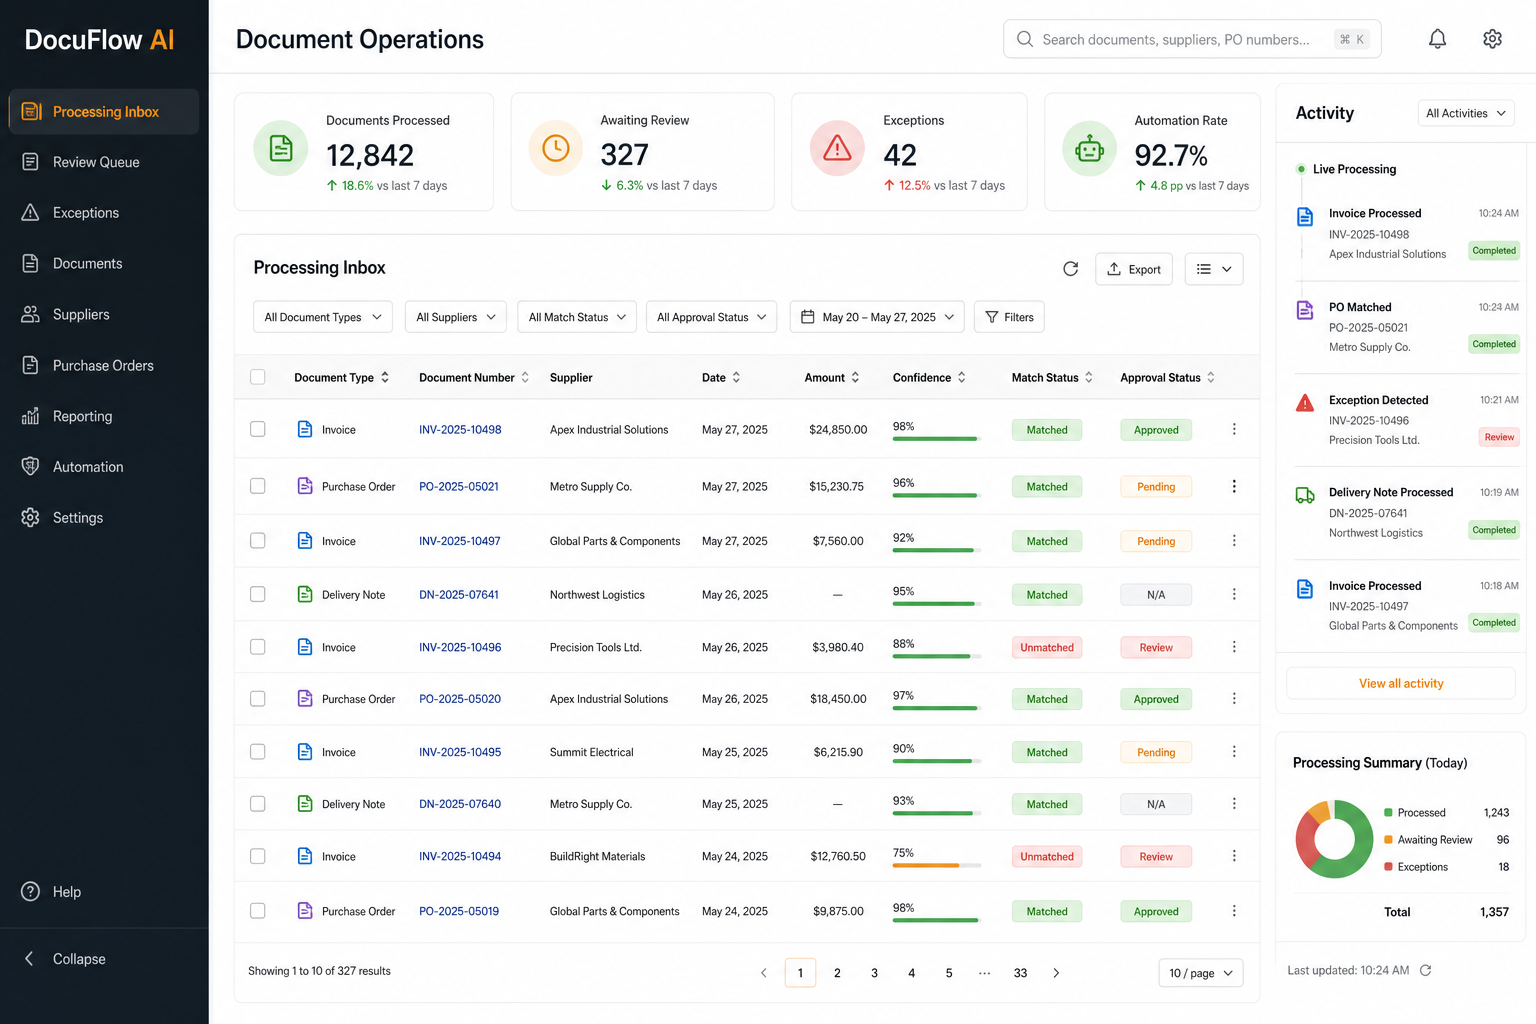Open date range May 20 – May 27 picker
This screenshot has height=1024, width=1536.
point(877,317)
